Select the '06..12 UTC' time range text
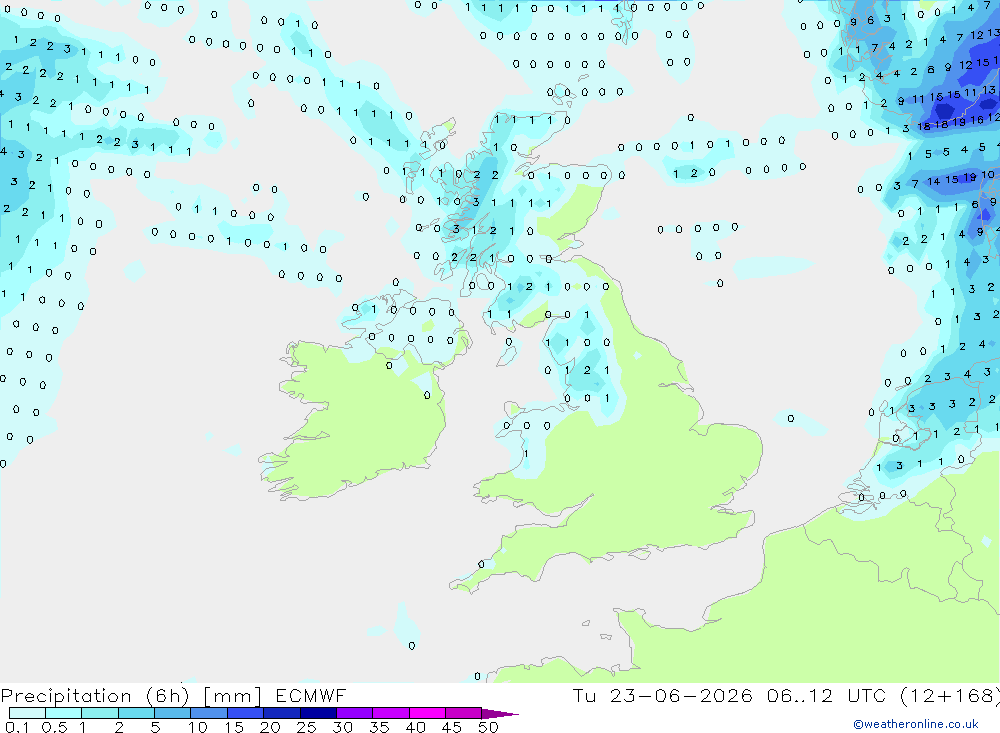1000x733 pixels. [826, 695]
